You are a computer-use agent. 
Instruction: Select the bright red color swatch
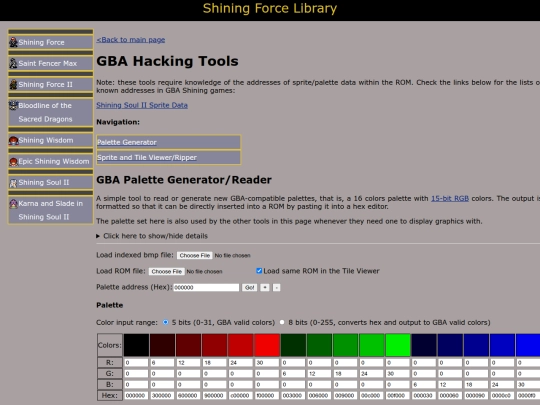[x=267, y=345]
